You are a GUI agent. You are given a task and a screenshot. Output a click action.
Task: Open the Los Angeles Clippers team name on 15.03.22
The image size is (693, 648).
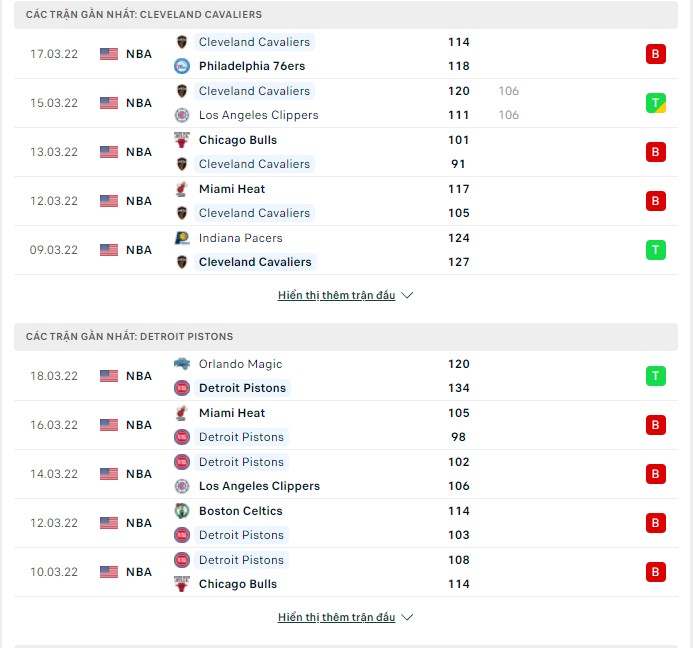259,115
